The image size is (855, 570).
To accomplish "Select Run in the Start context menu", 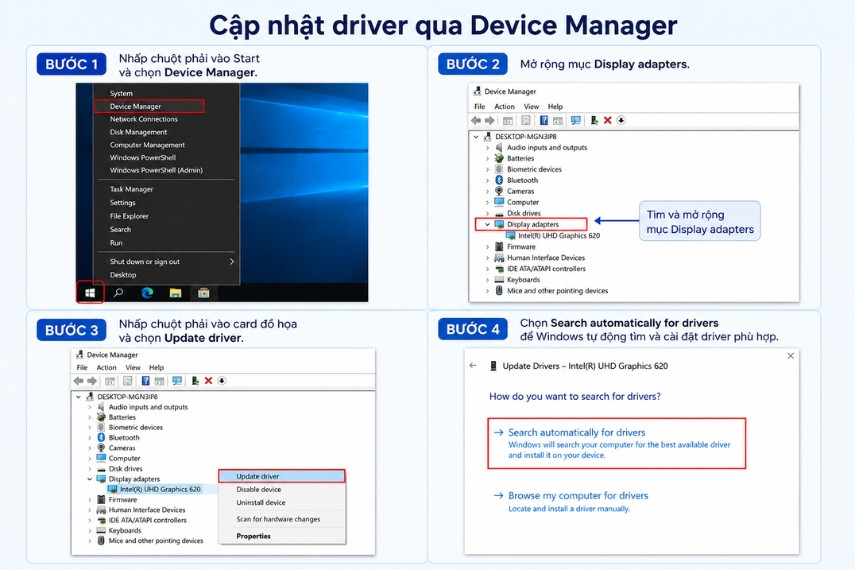I will pyautogui.click(x=116, y=243).
